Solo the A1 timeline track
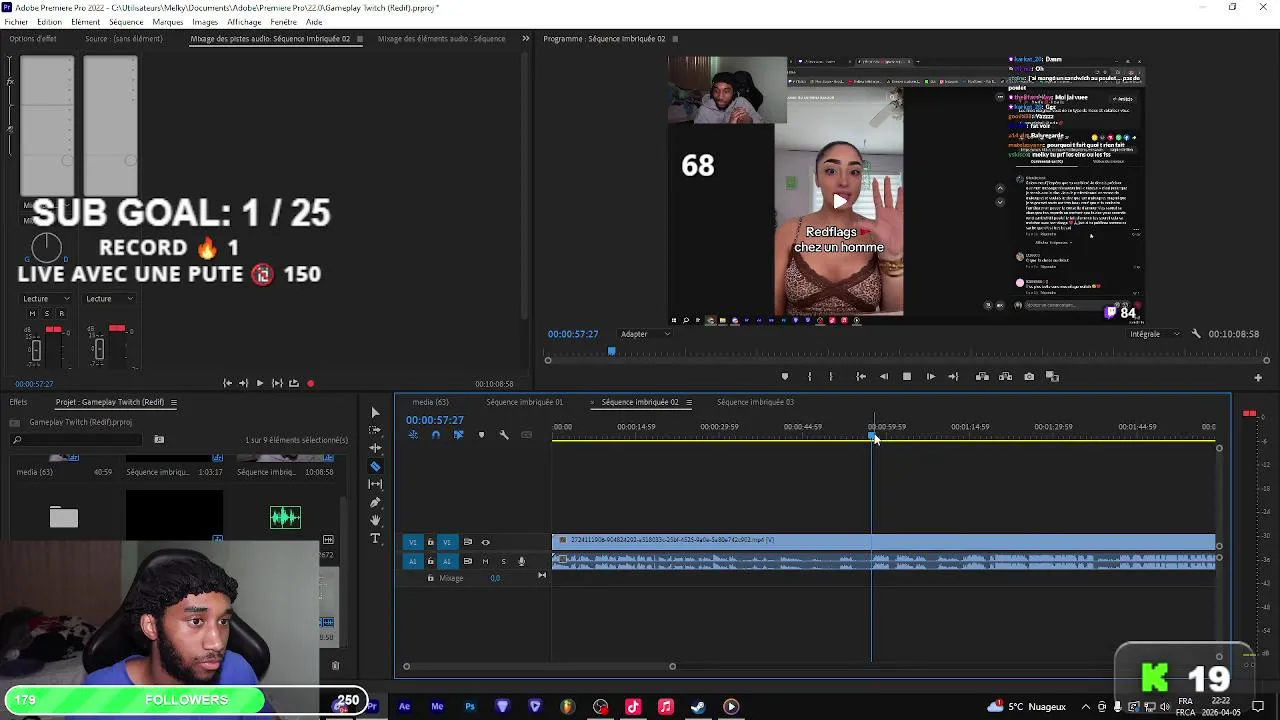Screen dimensions: 1280x720 tap(503, 561)
